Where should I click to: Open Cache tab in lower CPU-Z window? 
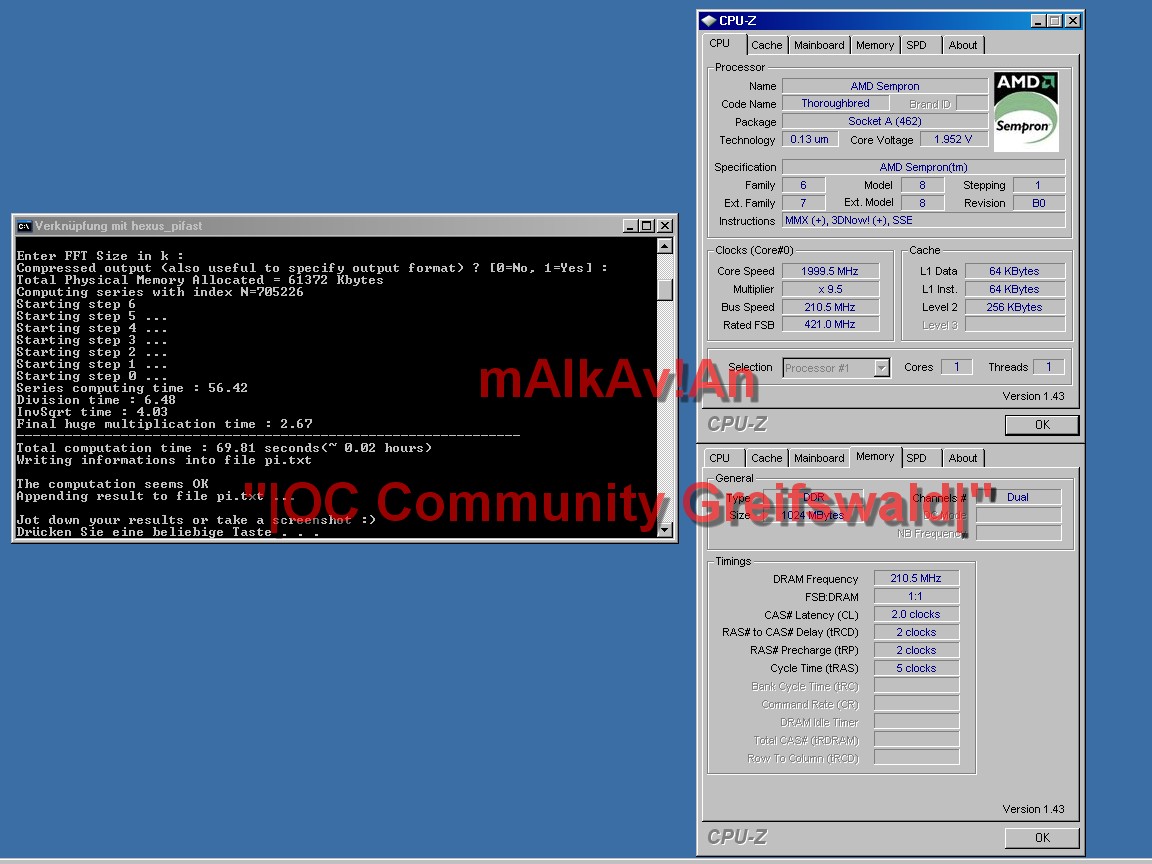pyautogui.click(x=766, y=458)
